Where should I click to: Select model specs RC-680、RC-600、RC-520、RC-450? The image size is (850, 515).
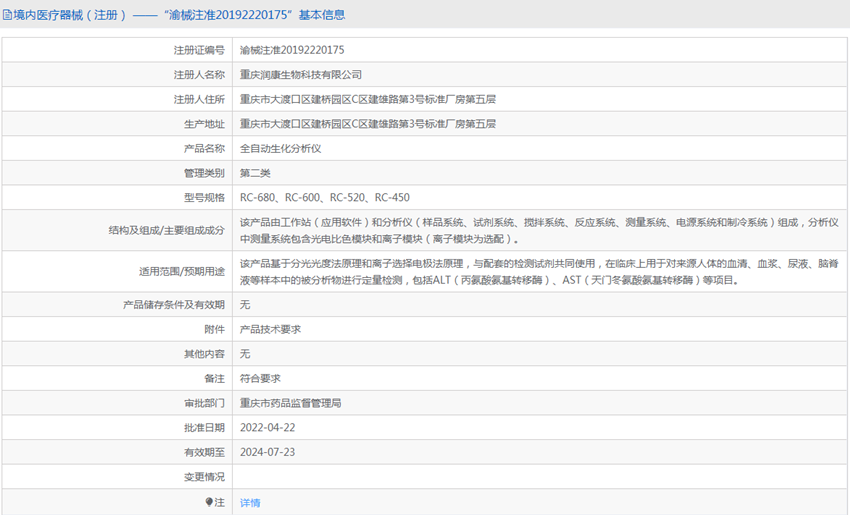(x=324, y=198)
